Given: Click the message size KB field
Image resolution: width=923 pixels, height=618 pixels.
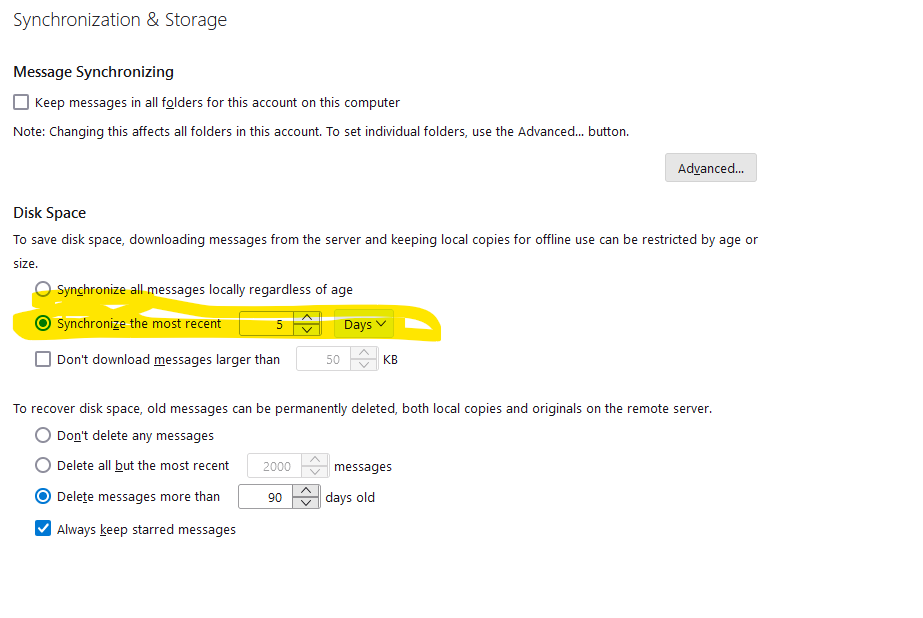Looking at the screenshot, I should tap(323, 359).
